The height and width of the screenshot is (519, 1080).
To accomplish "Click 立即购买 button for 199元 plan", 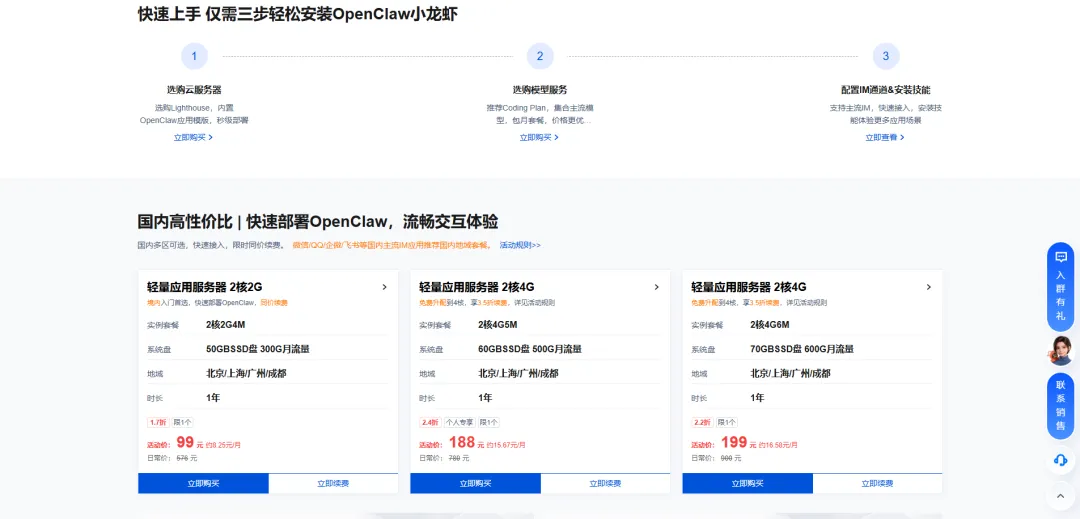I will point(747,483).
